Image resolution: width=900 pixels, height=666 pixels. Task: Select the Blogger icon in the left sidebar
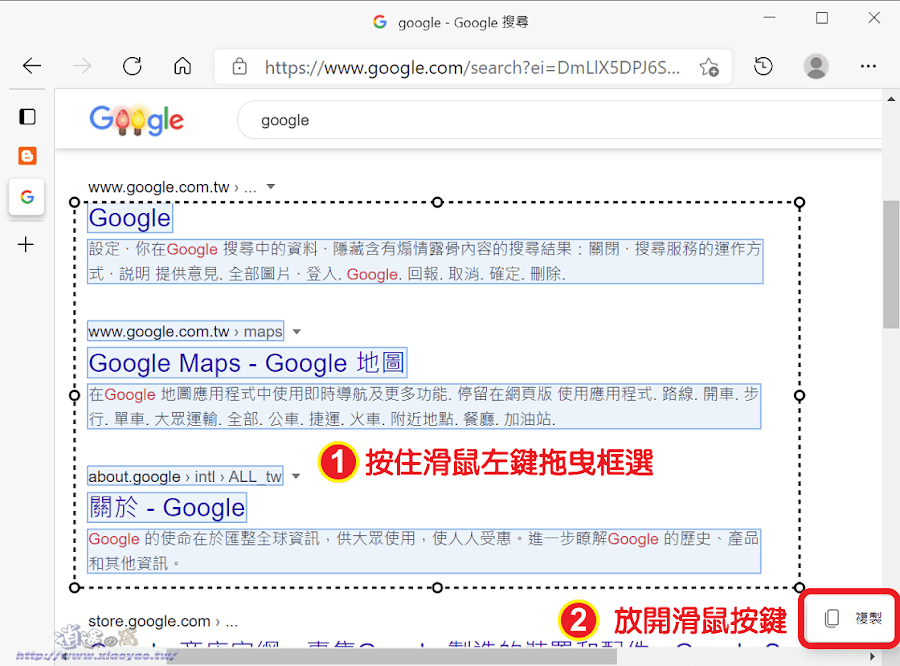tap(26, 156)
